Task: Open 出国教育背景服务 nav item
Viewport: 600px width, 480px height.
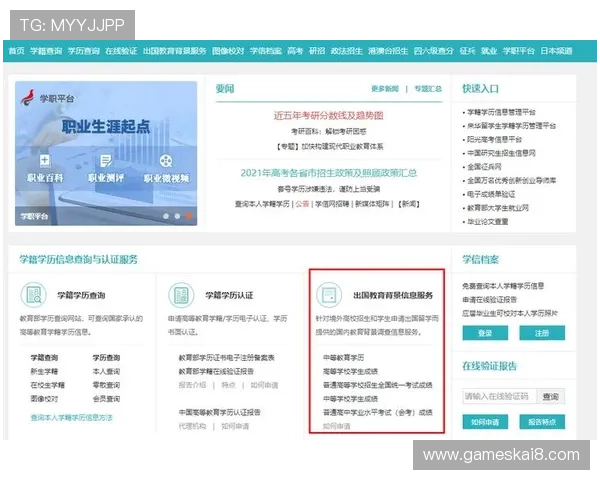Action: pos(174,51)
